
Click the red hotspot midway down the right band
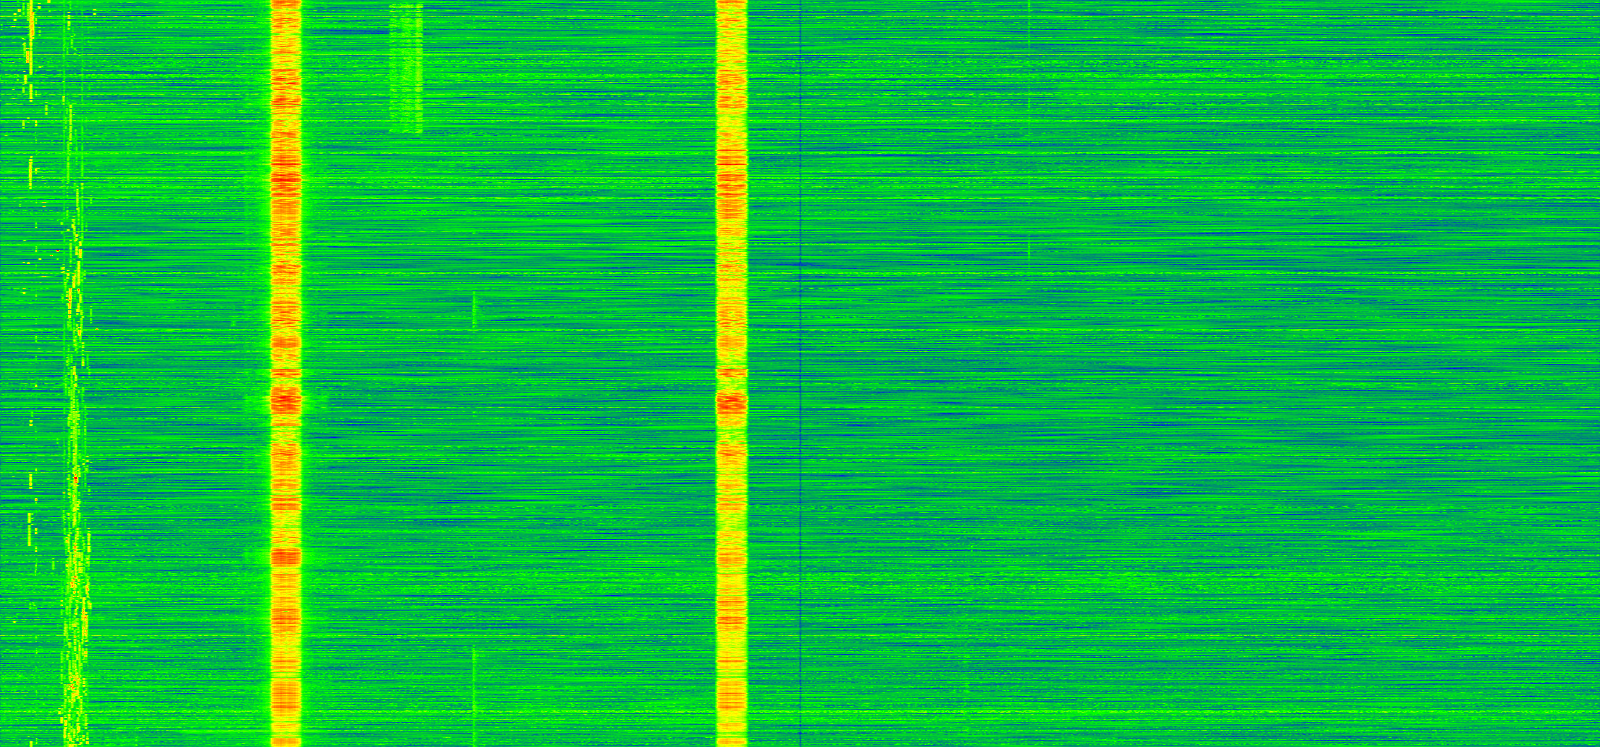[x=731, y=402]
